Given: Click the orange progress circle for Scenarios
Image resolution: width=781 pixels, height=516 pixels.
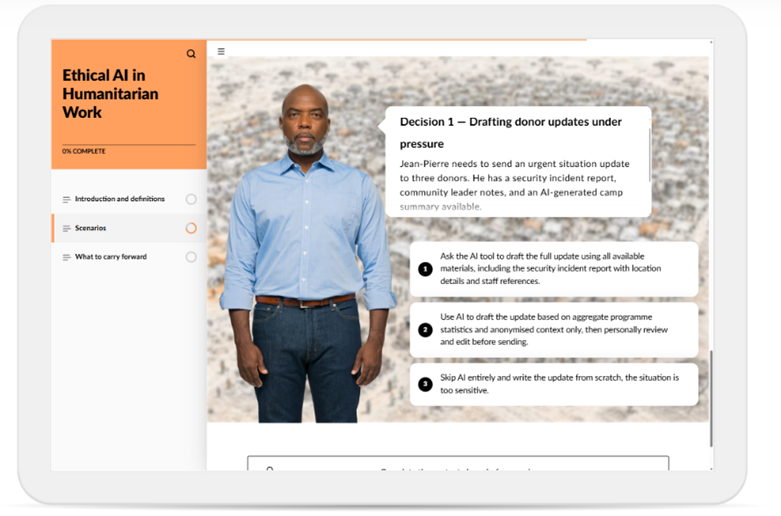Looking at the screenshot, I should tap(191, 228).
